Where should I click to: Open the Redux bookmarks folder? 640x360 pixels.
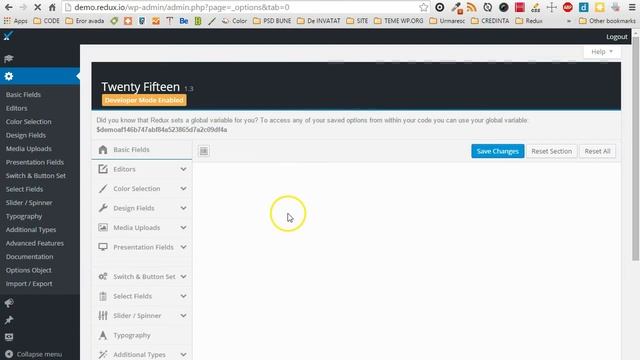(x=529, y=21)
